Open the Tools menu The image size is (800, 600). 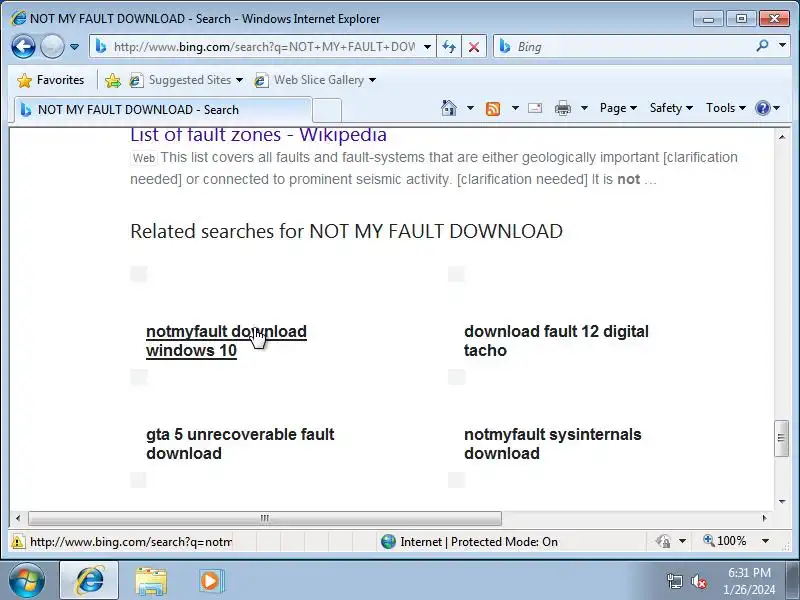(x=726, y=108)
